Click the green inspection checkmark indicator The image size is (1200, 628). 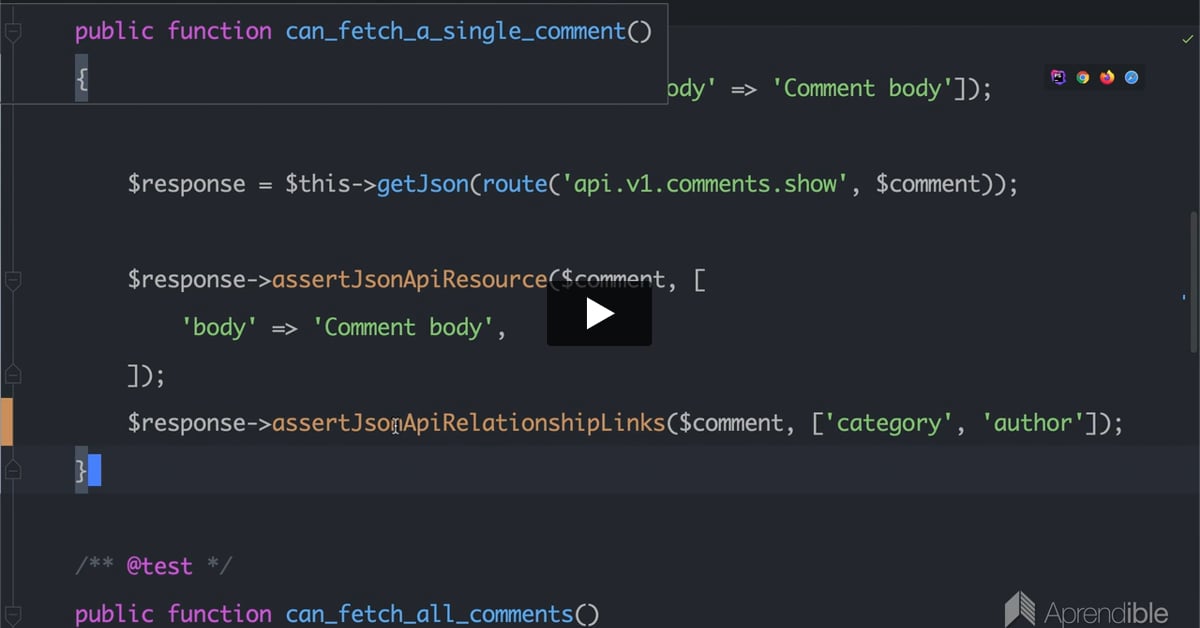click(x=1187, y=39)
